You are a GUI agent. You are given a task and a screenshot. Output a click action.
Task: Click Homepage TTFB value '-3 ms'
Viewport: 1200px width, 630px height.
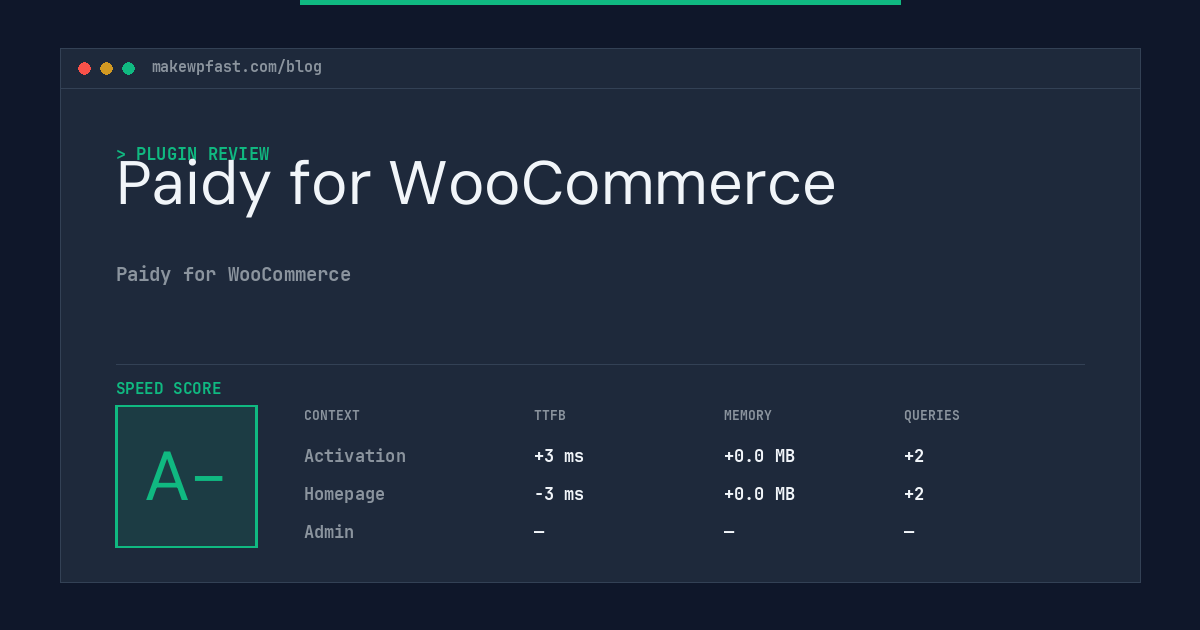coord(559,494)
